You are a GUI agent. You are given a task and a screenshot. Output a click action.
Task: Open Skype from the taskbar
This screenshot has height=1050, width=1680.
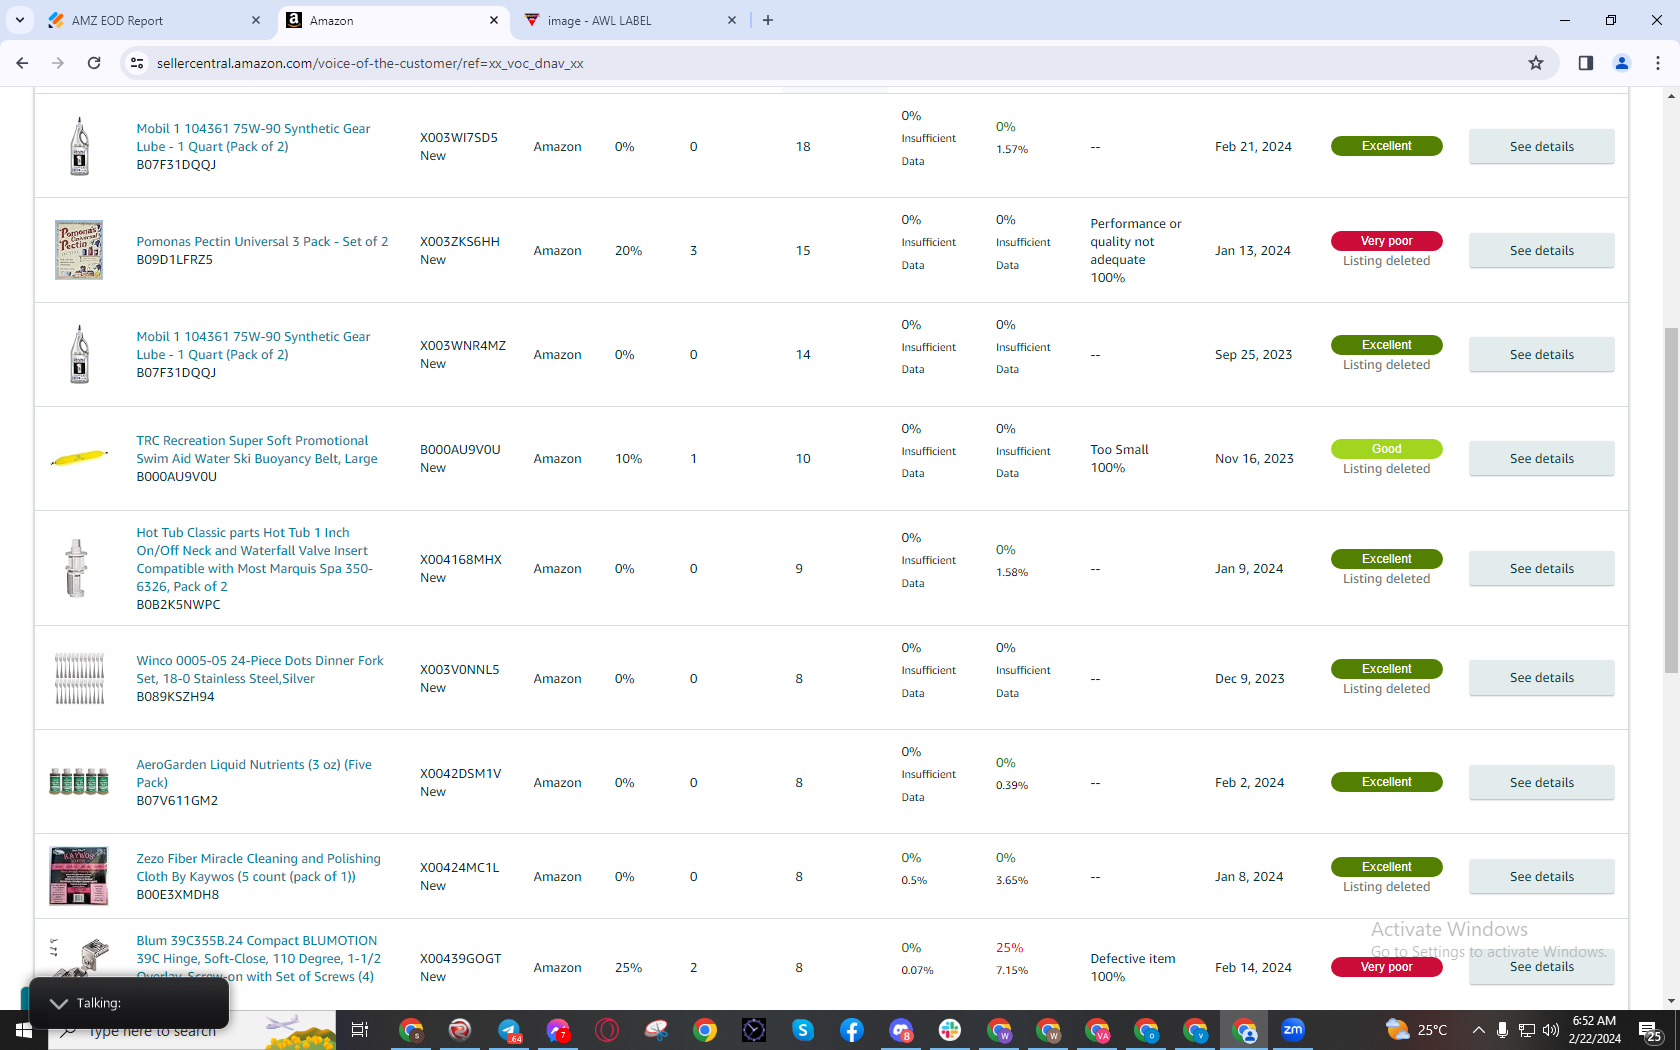coord(803,1030)
